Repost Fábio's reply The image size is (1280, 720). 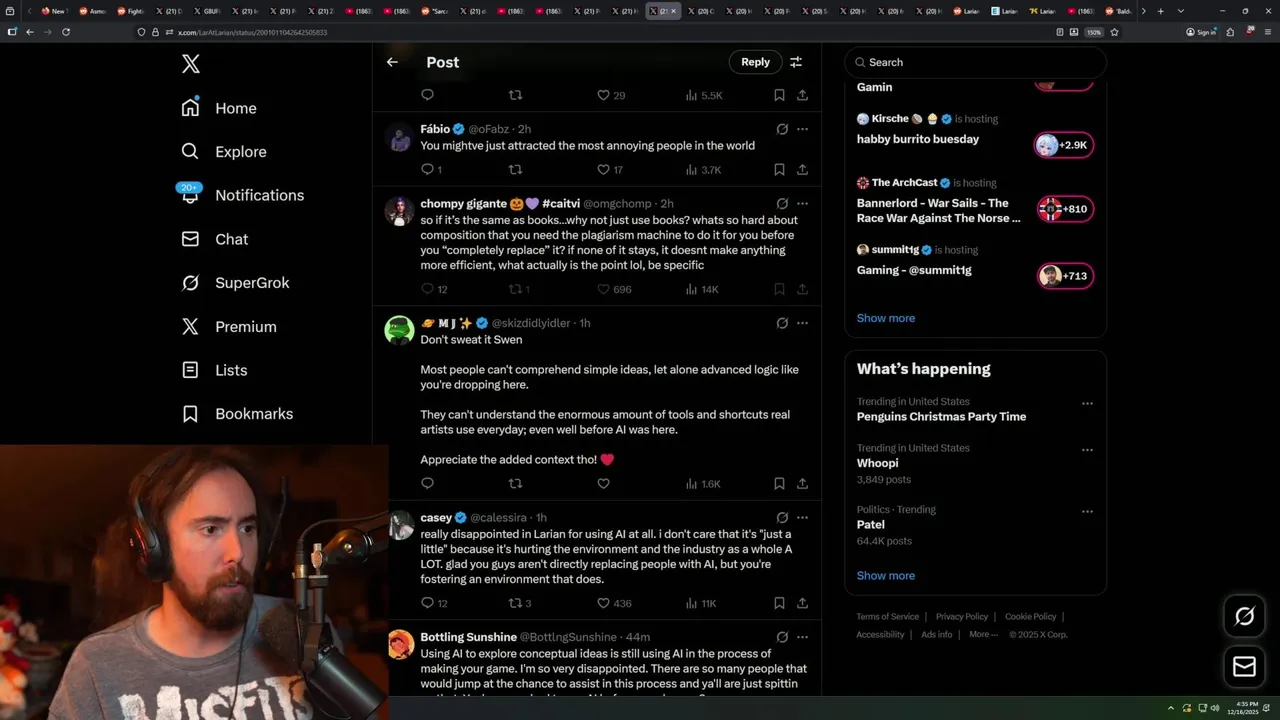coord(515,170)
